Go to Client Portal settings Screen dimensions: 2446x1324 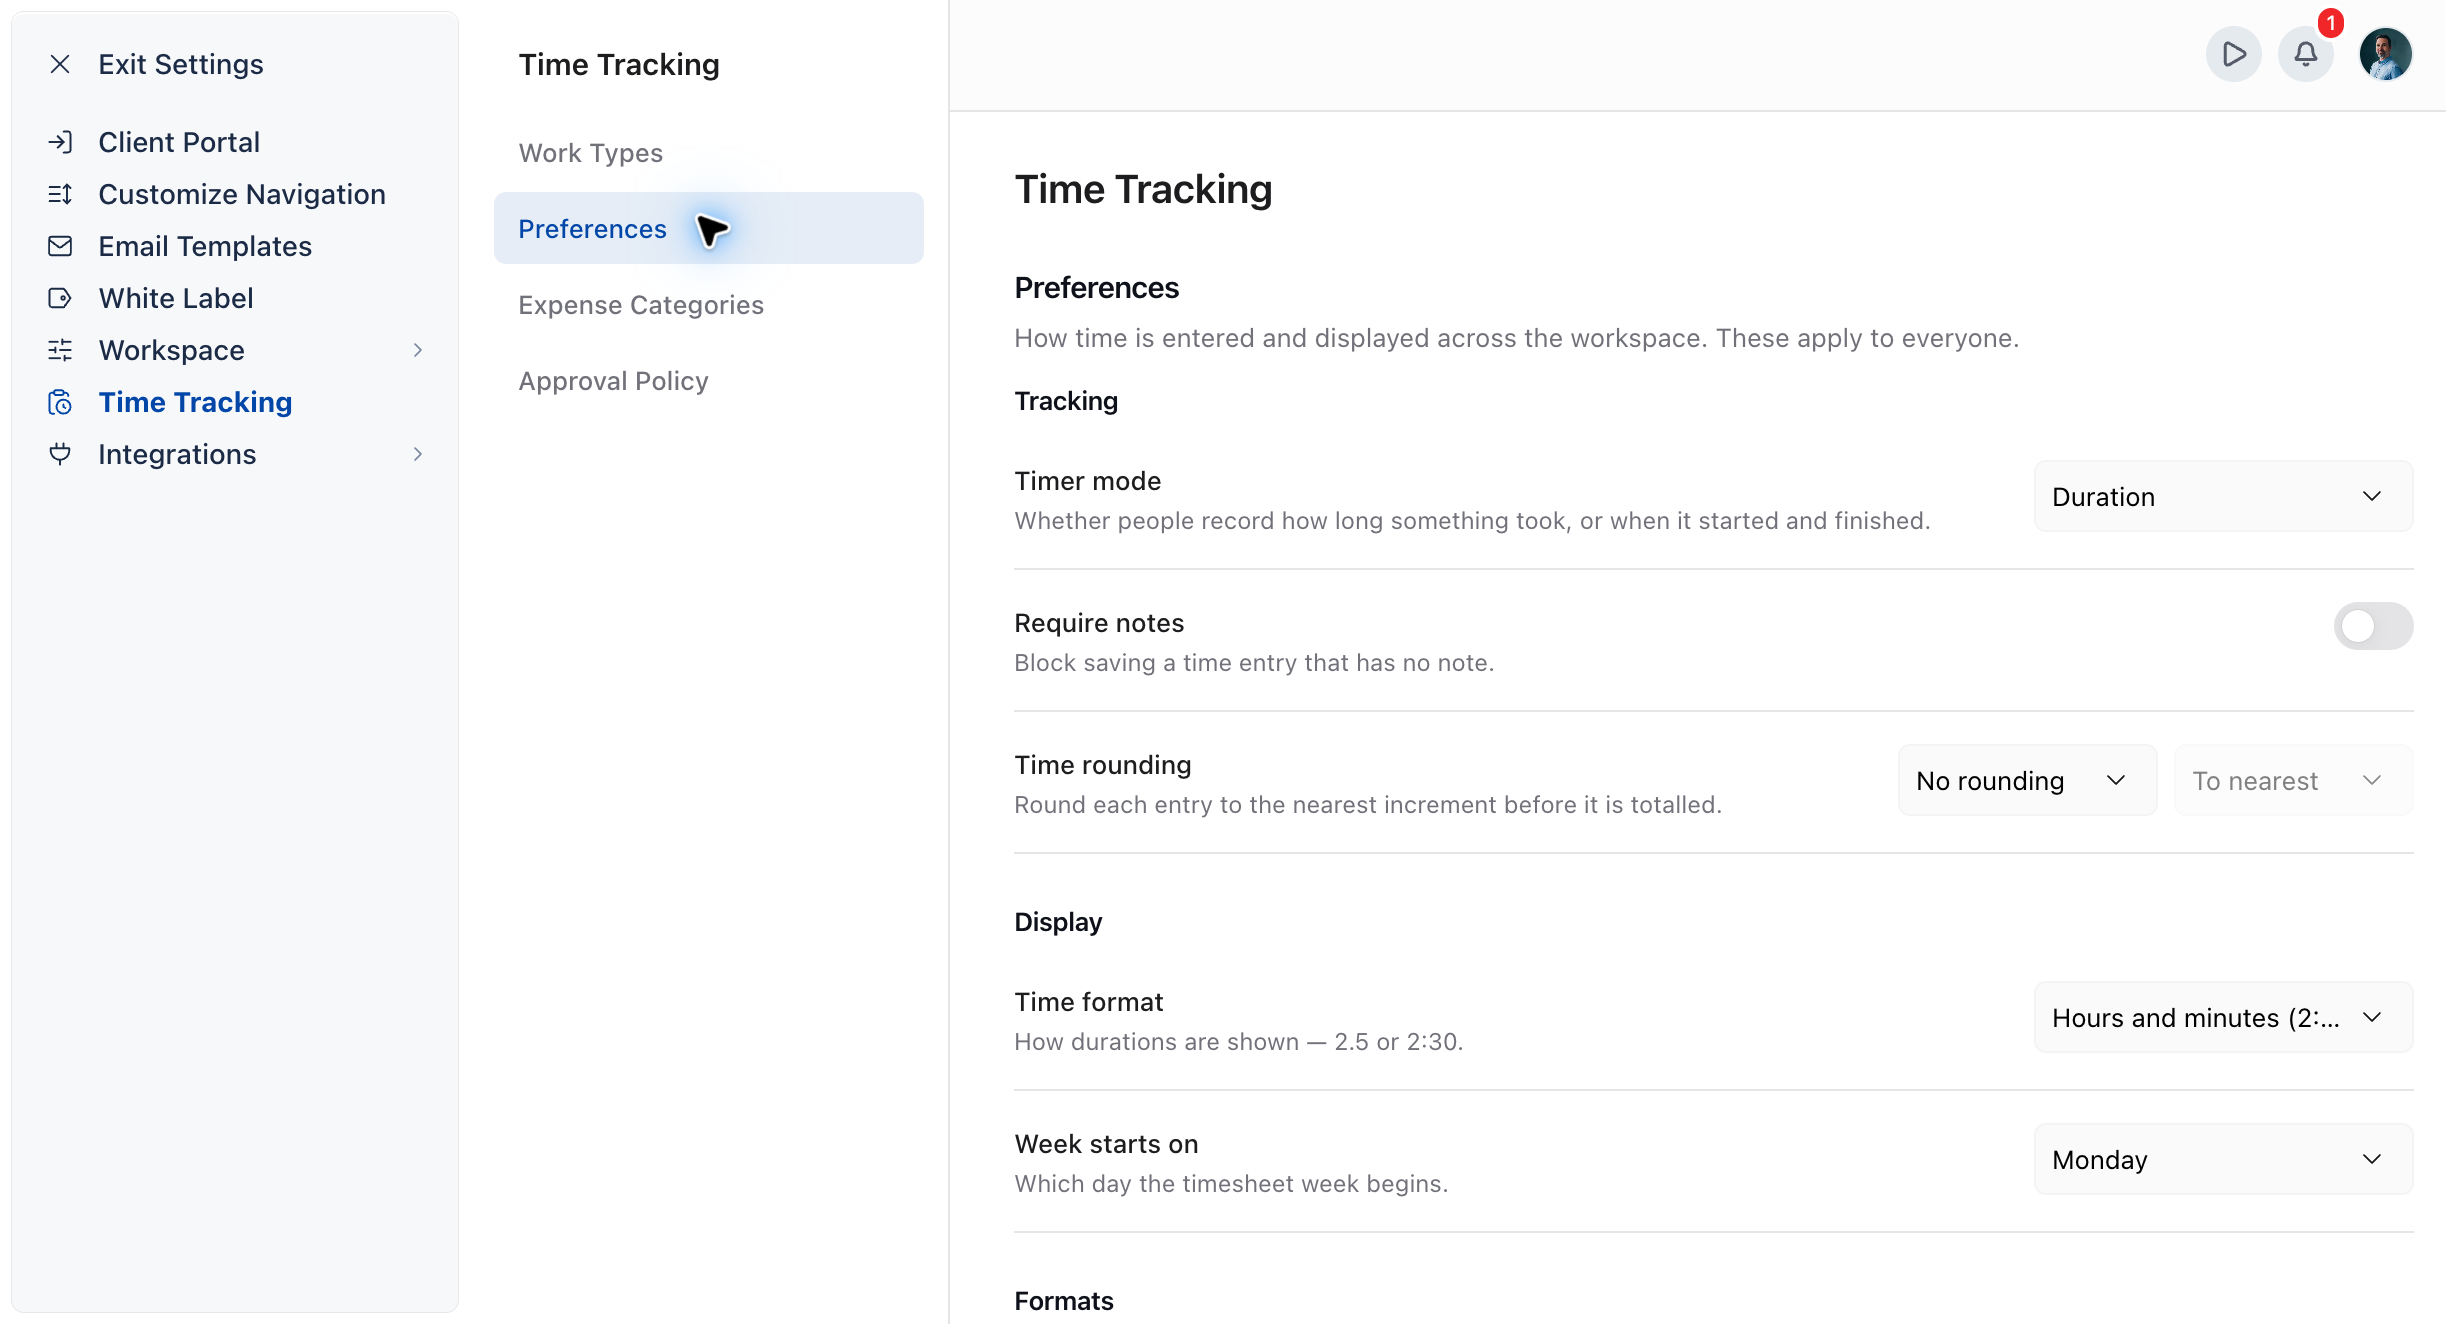(x=179, y=142)
